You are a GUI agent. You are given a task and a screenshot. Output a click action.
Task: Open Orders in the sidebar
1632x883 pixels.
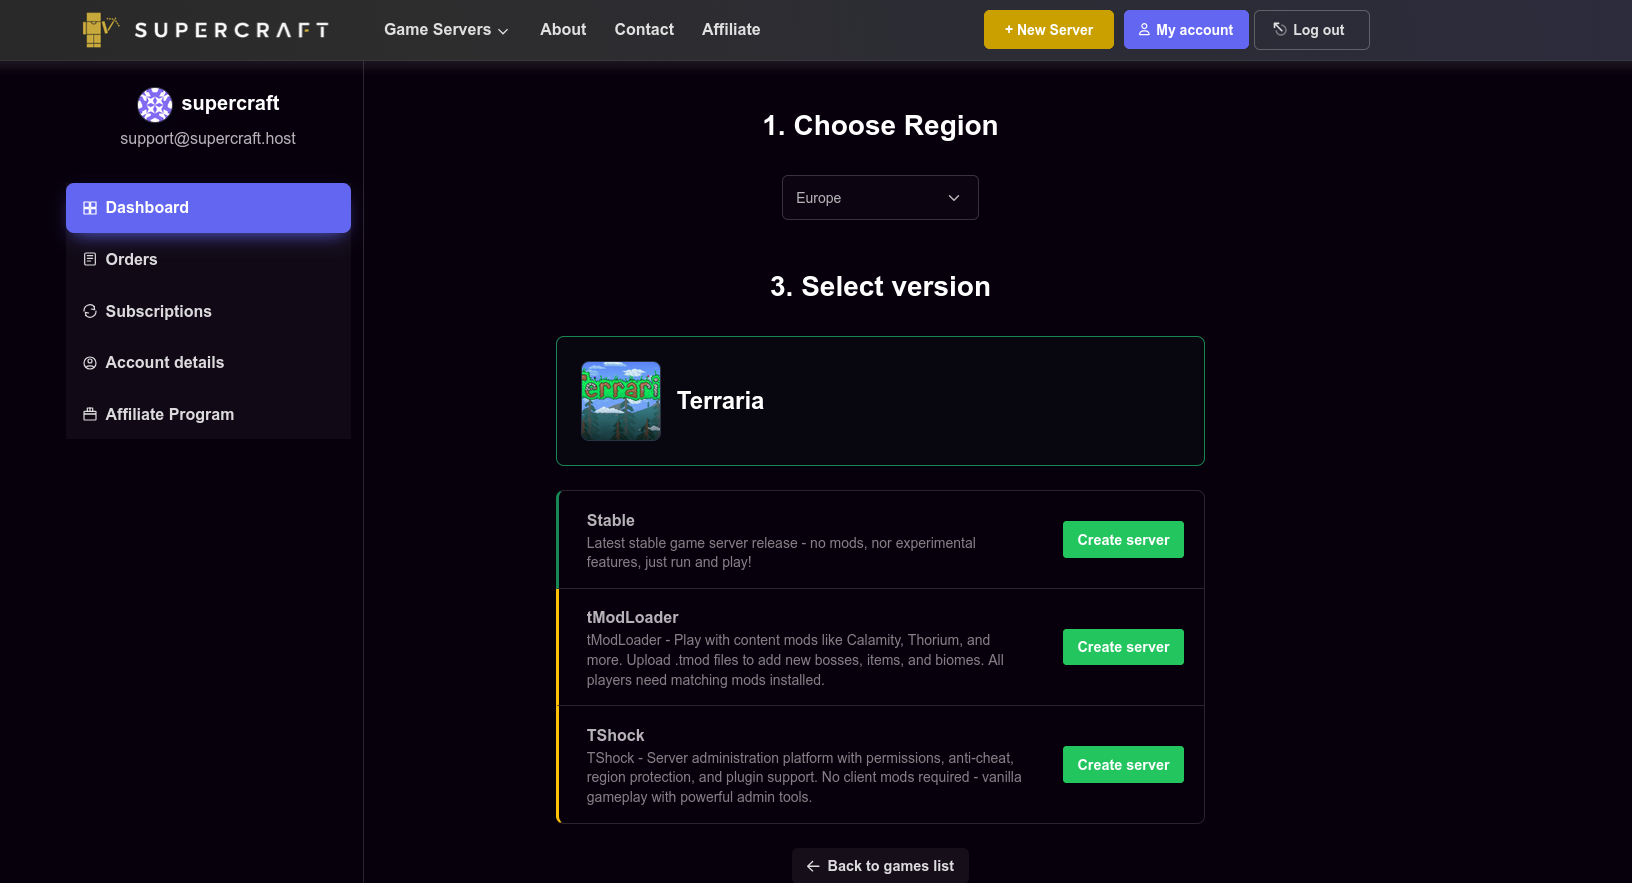[x=208, y=259]
